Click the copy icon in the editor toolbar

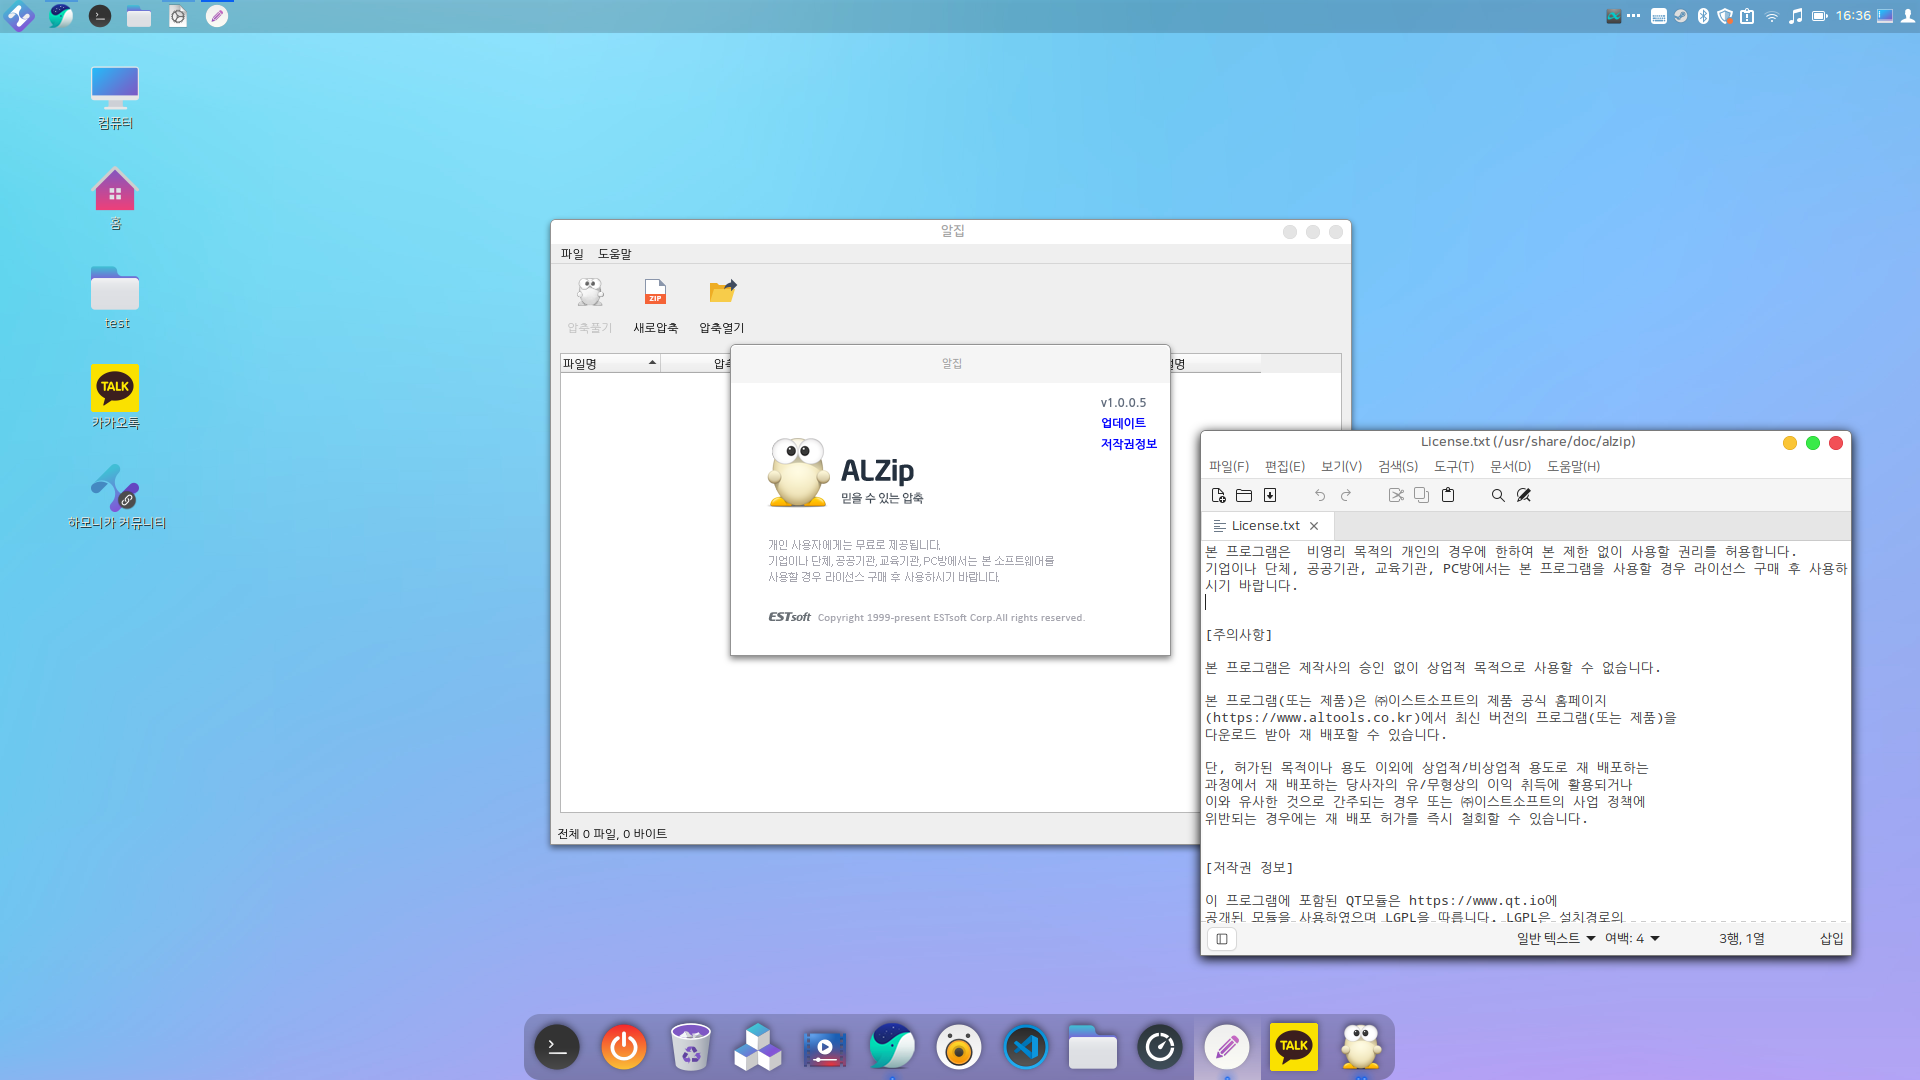(x=1422, y=495)
